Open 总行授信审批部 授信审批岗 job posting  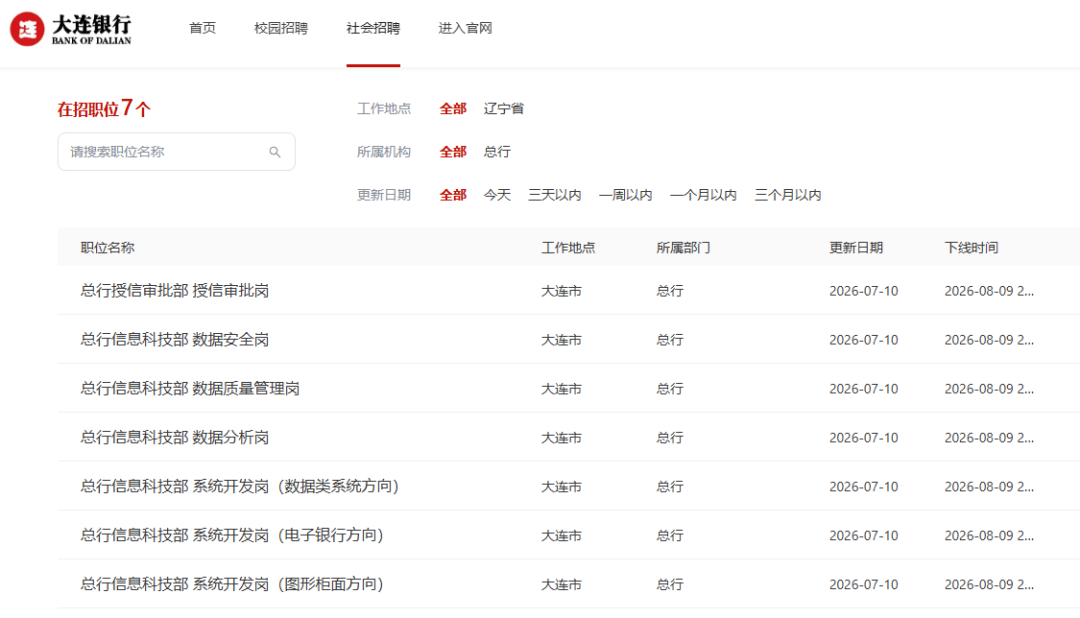point(174,291)
